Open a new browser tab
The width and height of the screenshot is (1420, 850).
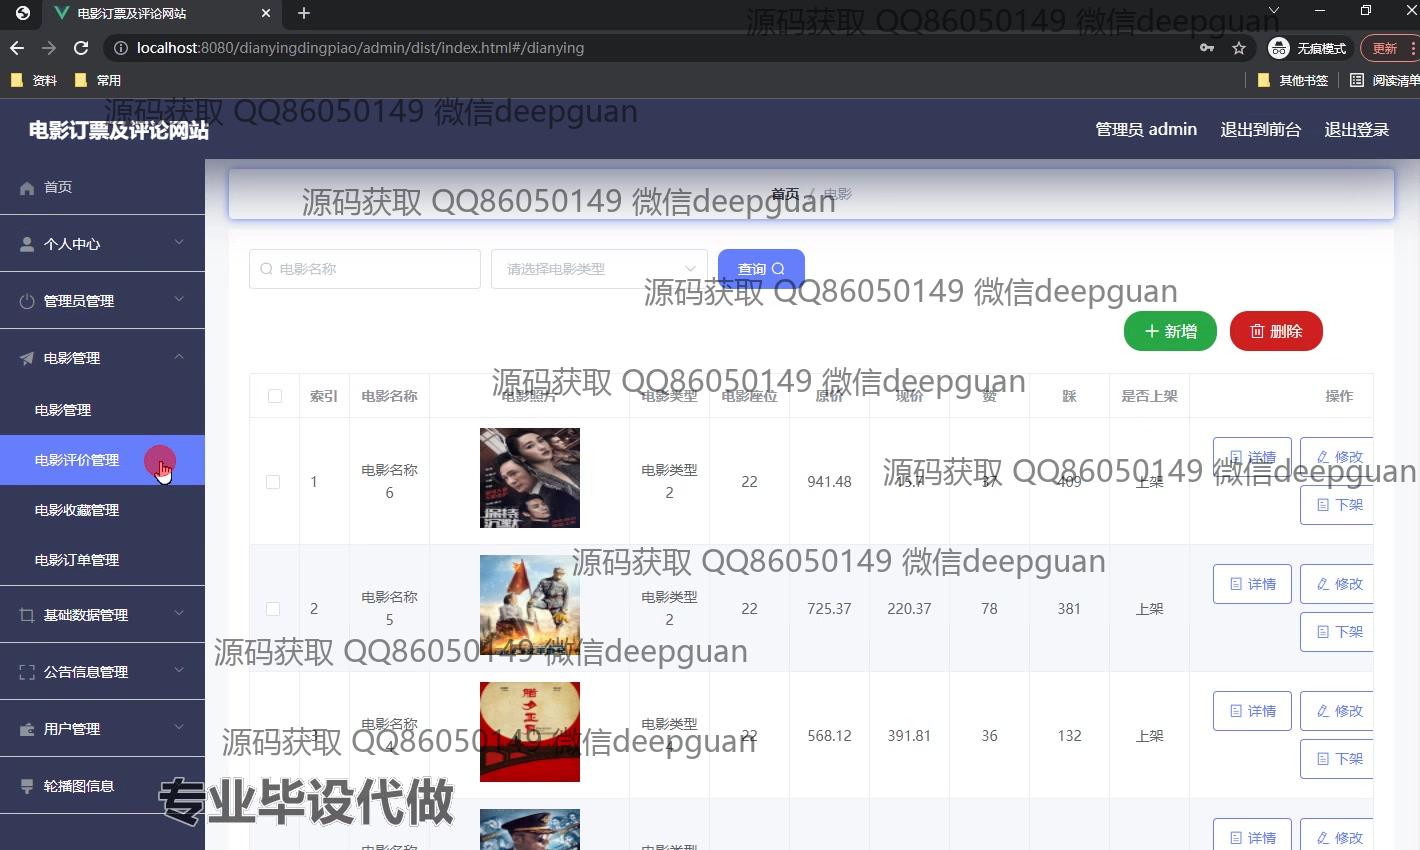tap(304, 13)
